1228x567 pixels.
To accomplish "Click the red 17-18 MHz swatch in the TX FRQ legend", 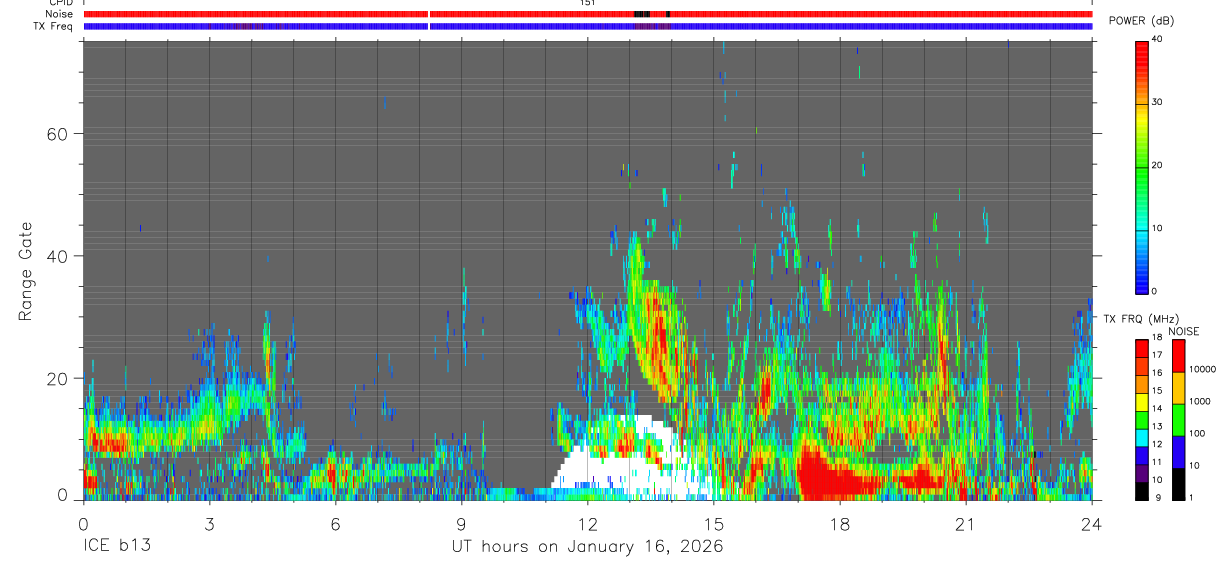I will click(x=1141, y=348).
